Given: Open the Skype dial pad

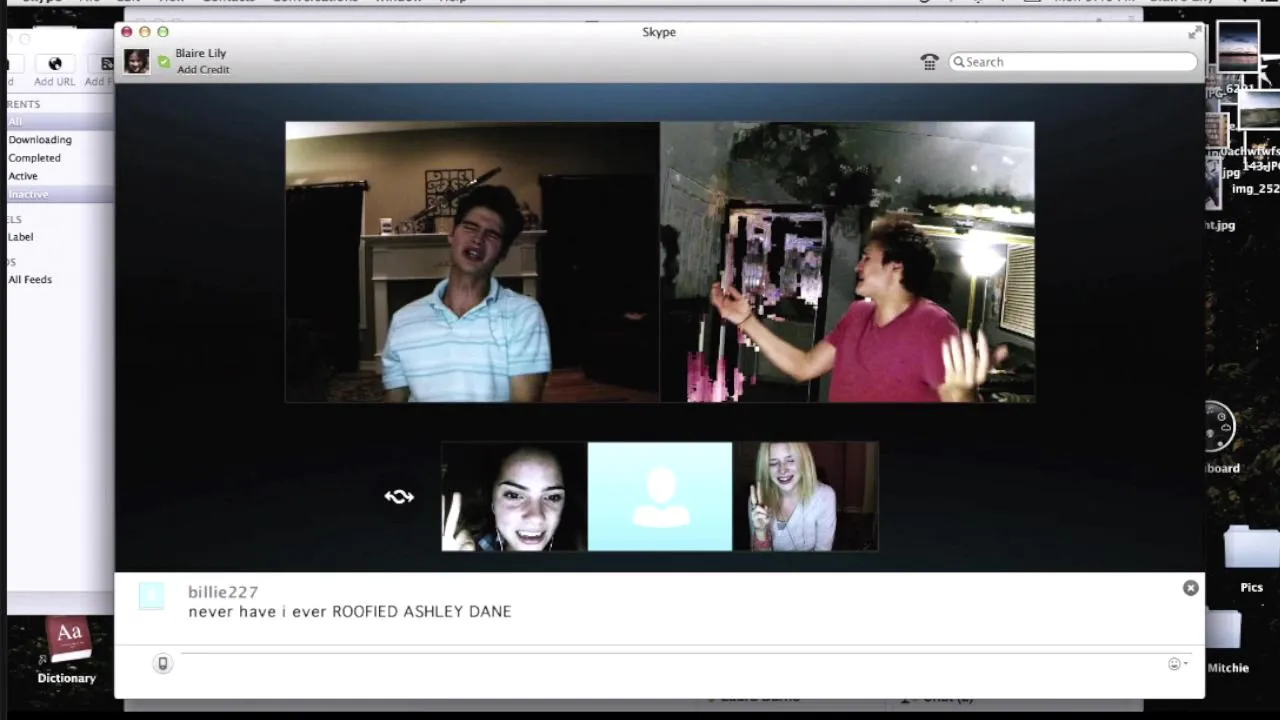Looking at the screenshot, I should [x=929, y=62].
